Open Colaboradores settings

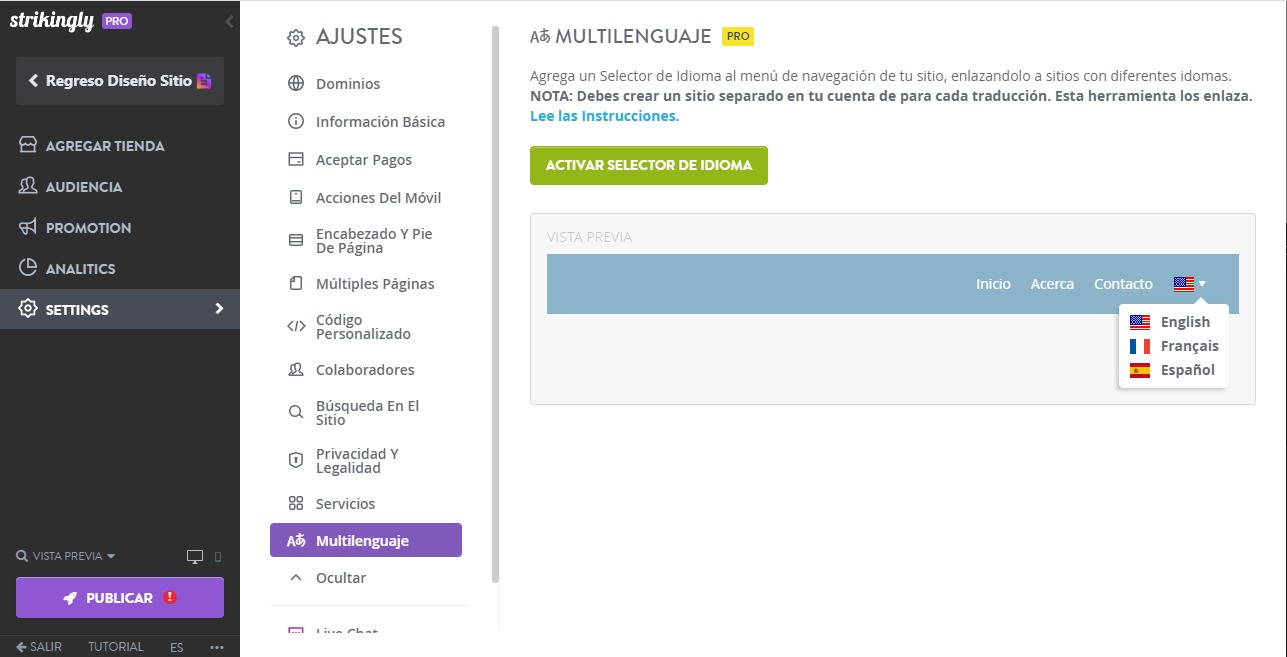coord(366,370)
